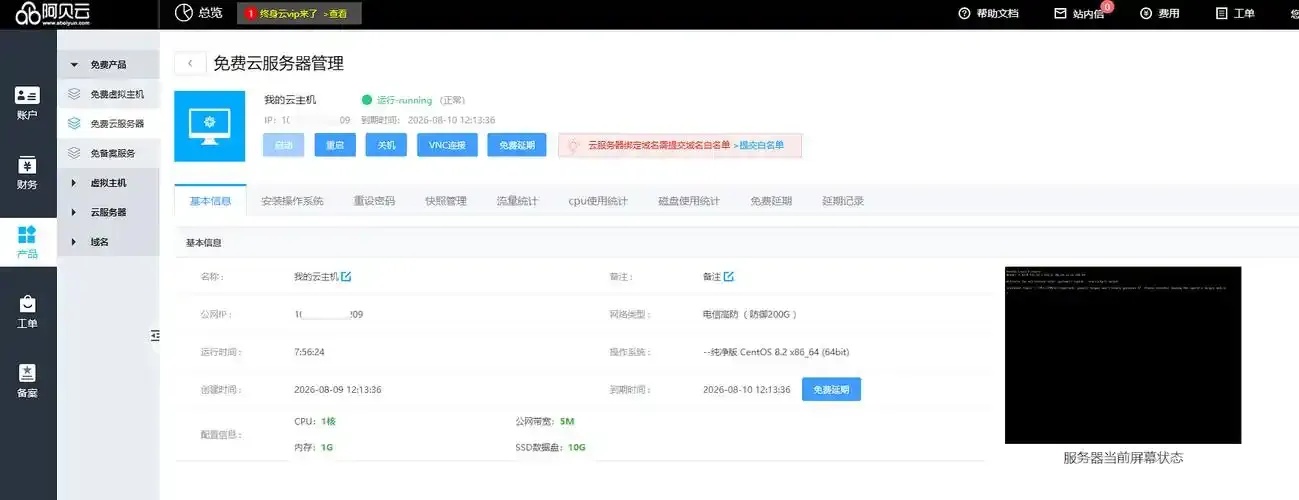1299x500 pixels.
Task: Open the cpu使用统计 tab
Action: click(x=598, y=201)
